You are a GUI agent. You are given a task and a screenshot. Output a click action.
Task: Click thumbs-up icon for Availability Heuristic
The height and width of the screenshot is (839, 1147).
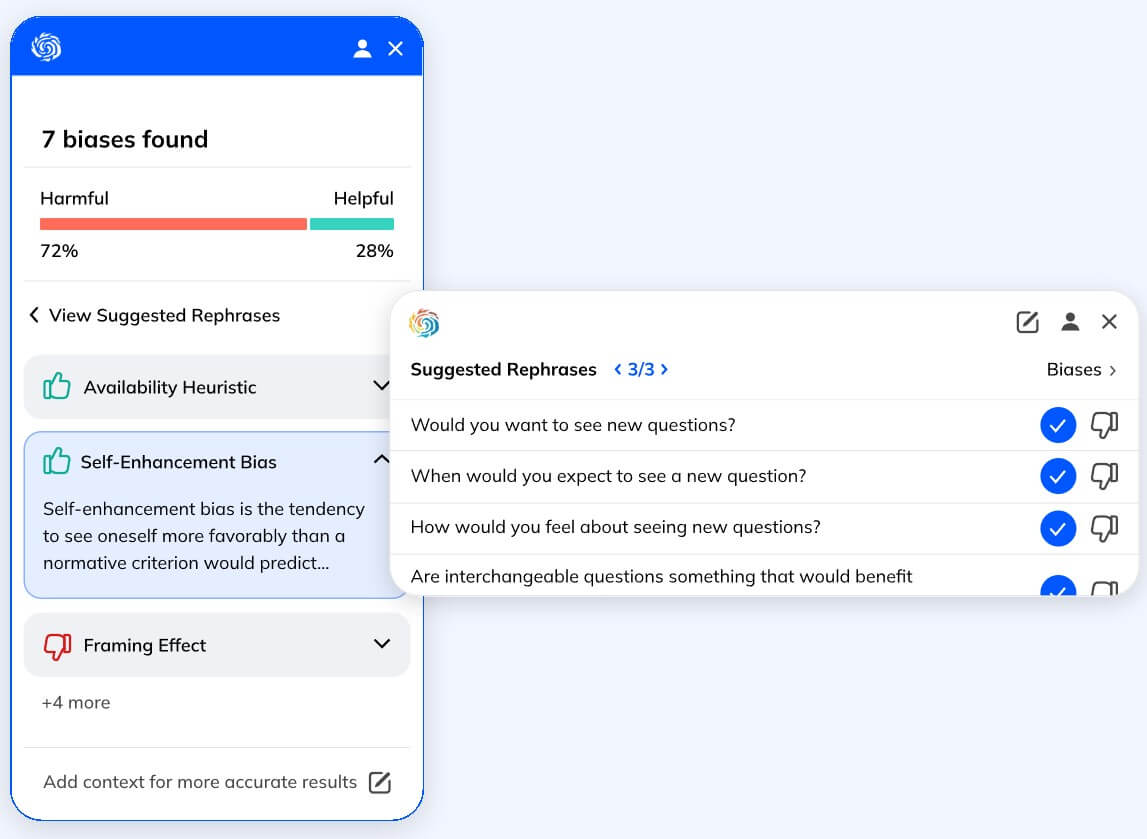coord(56,386)
